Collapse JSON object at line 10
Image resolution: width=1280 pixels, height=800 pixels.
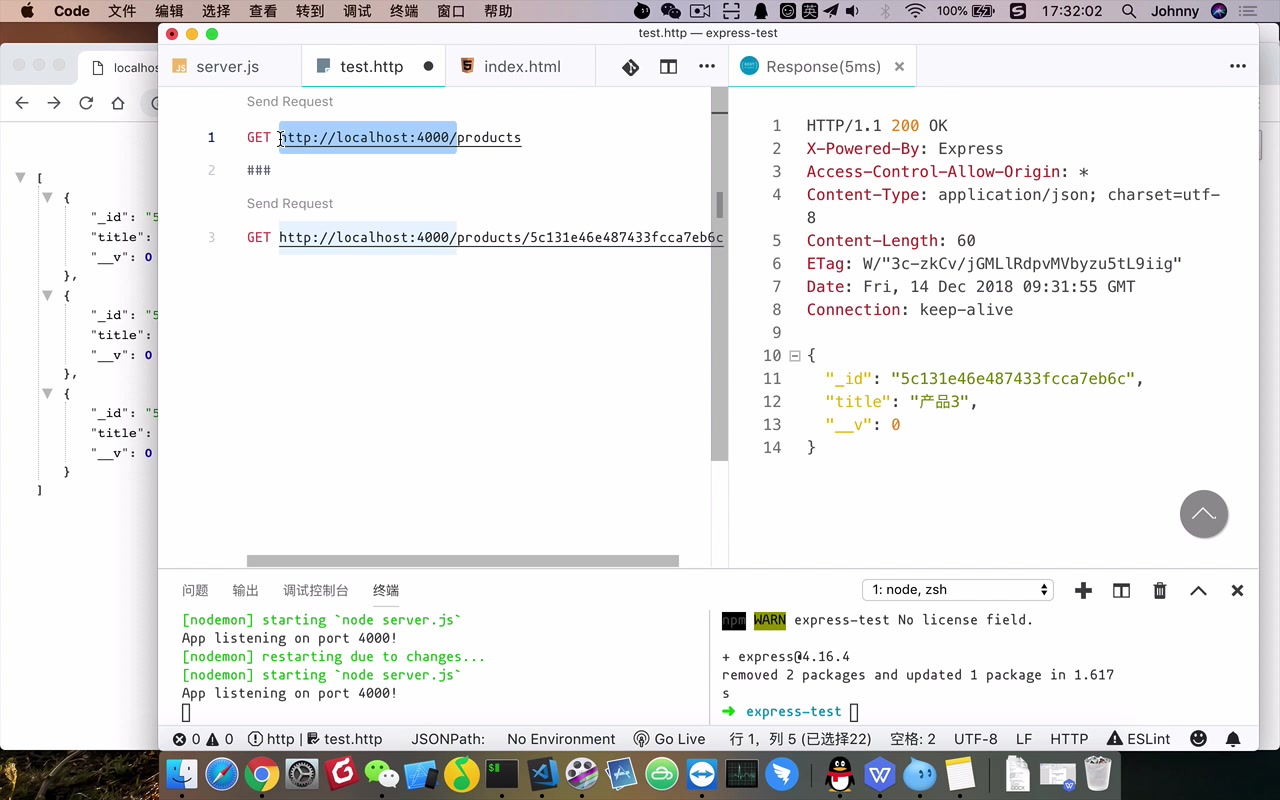(x=795, y=355)
